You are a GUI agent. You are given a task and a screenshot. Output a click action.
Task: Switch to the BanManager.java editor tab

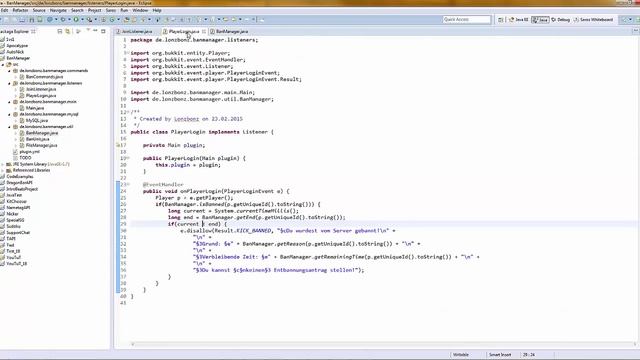(231, 31)
